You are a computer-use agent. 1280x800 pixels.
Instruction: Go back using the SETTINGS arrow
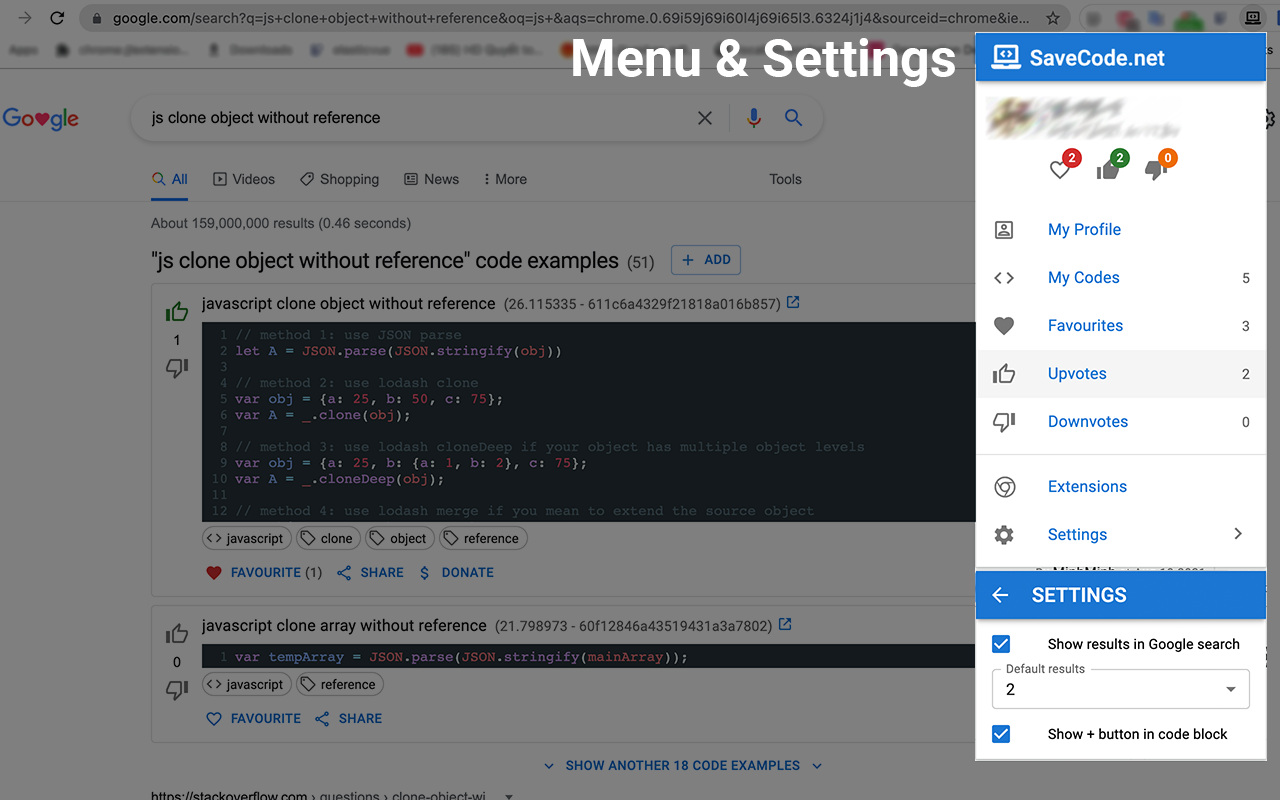[1000, 595]
